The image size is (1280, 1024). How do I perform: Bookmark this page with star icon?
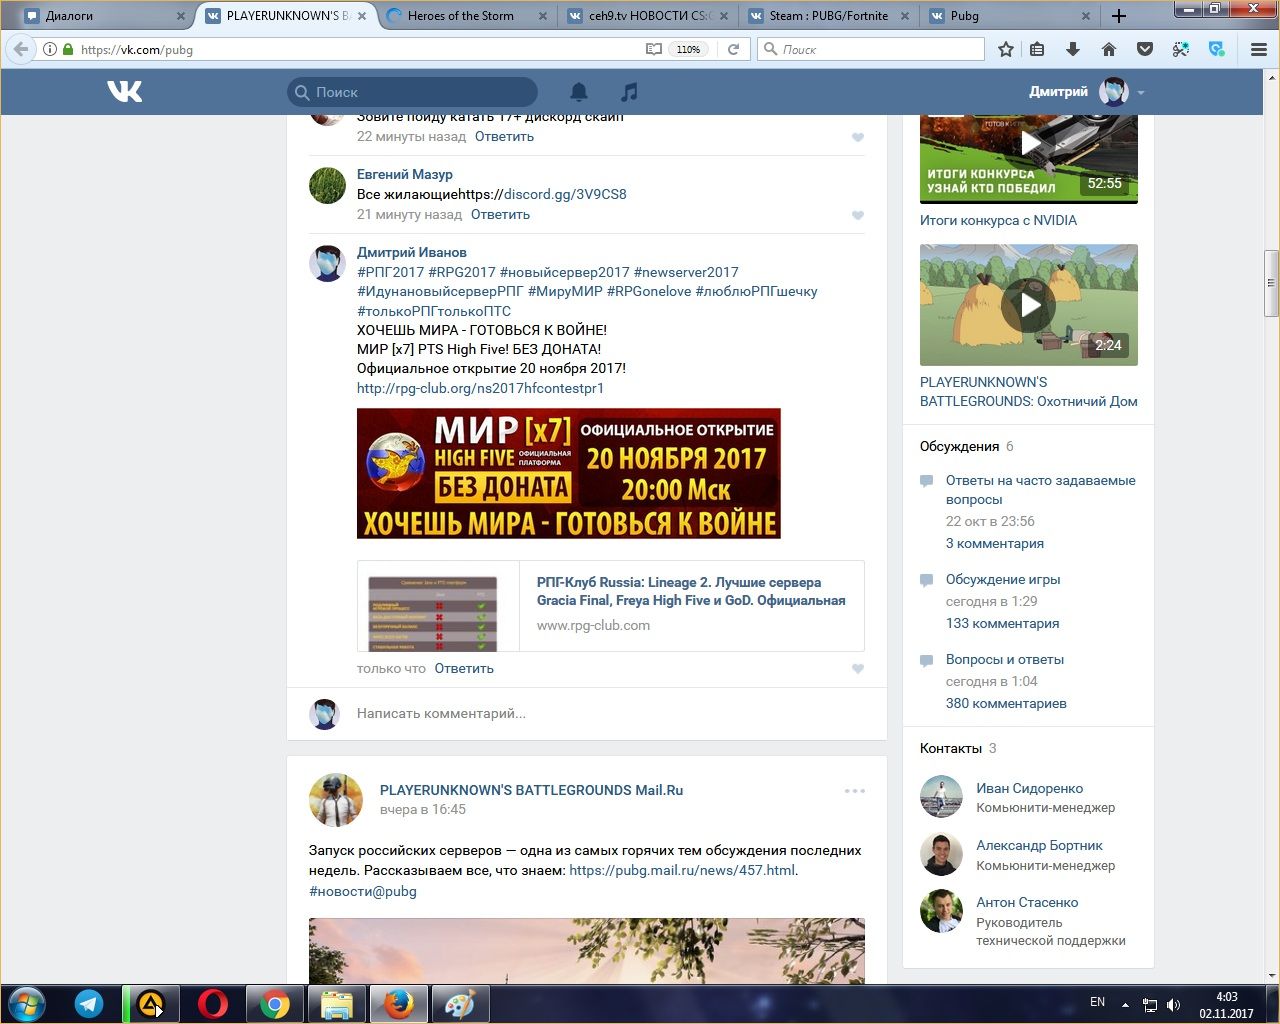1006,49
